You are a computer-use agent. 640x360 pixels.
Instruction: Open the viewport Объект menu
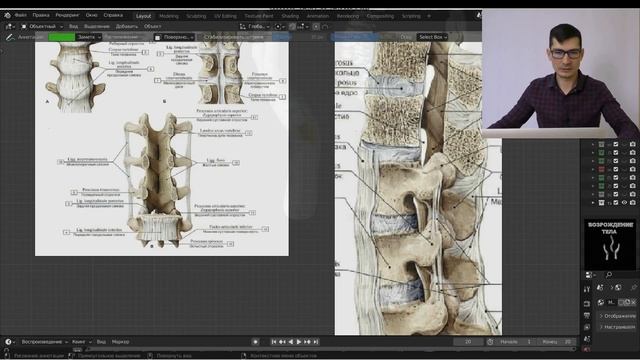(x=152, y=26)
